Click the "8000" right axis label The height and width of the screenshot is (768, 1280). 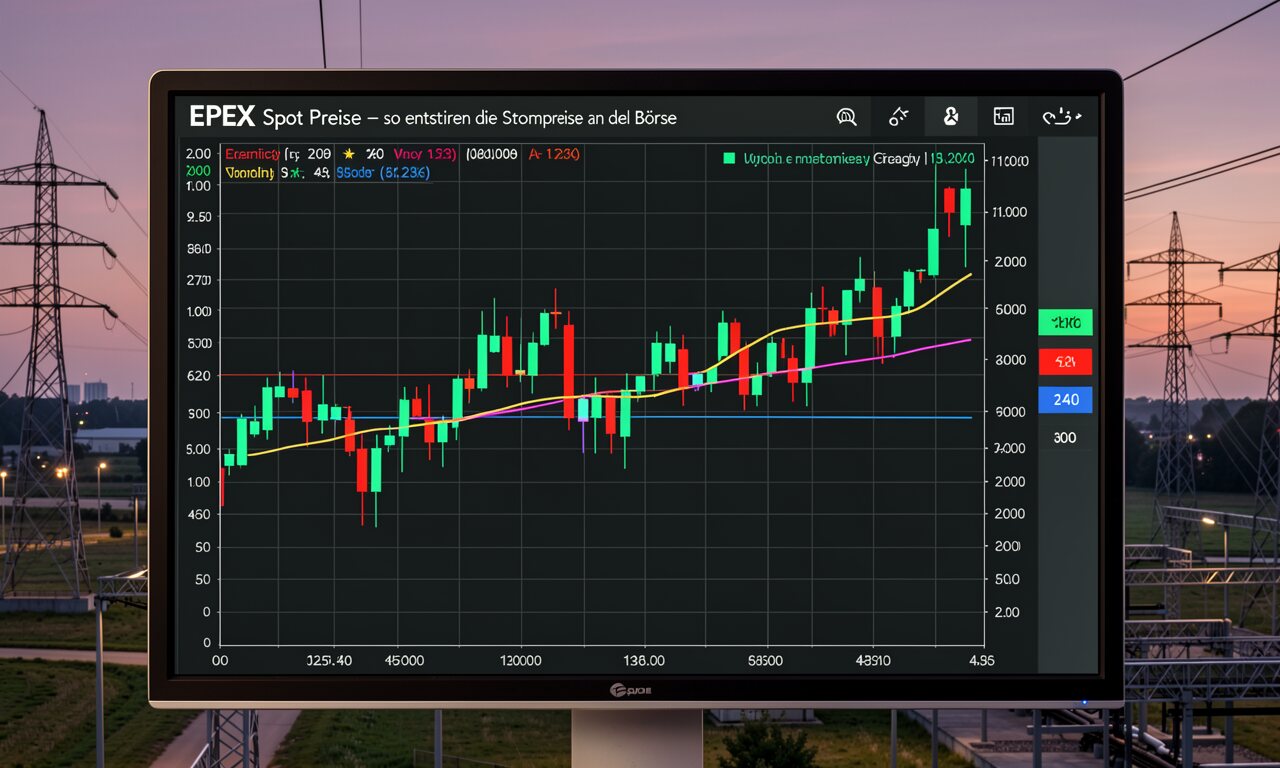(x=1010, y=360)
